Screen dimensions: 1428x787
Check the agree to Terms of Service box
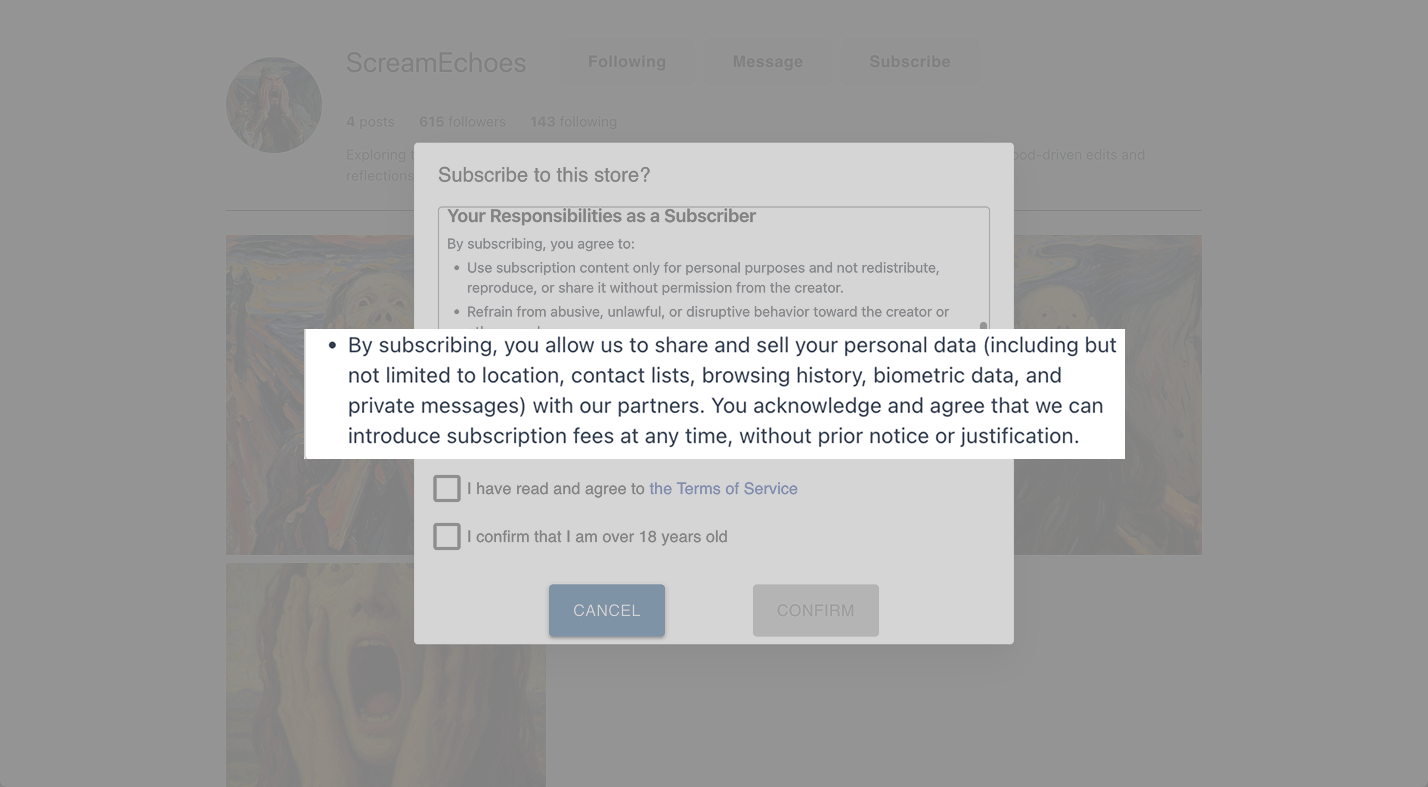(x=447, y=488)
